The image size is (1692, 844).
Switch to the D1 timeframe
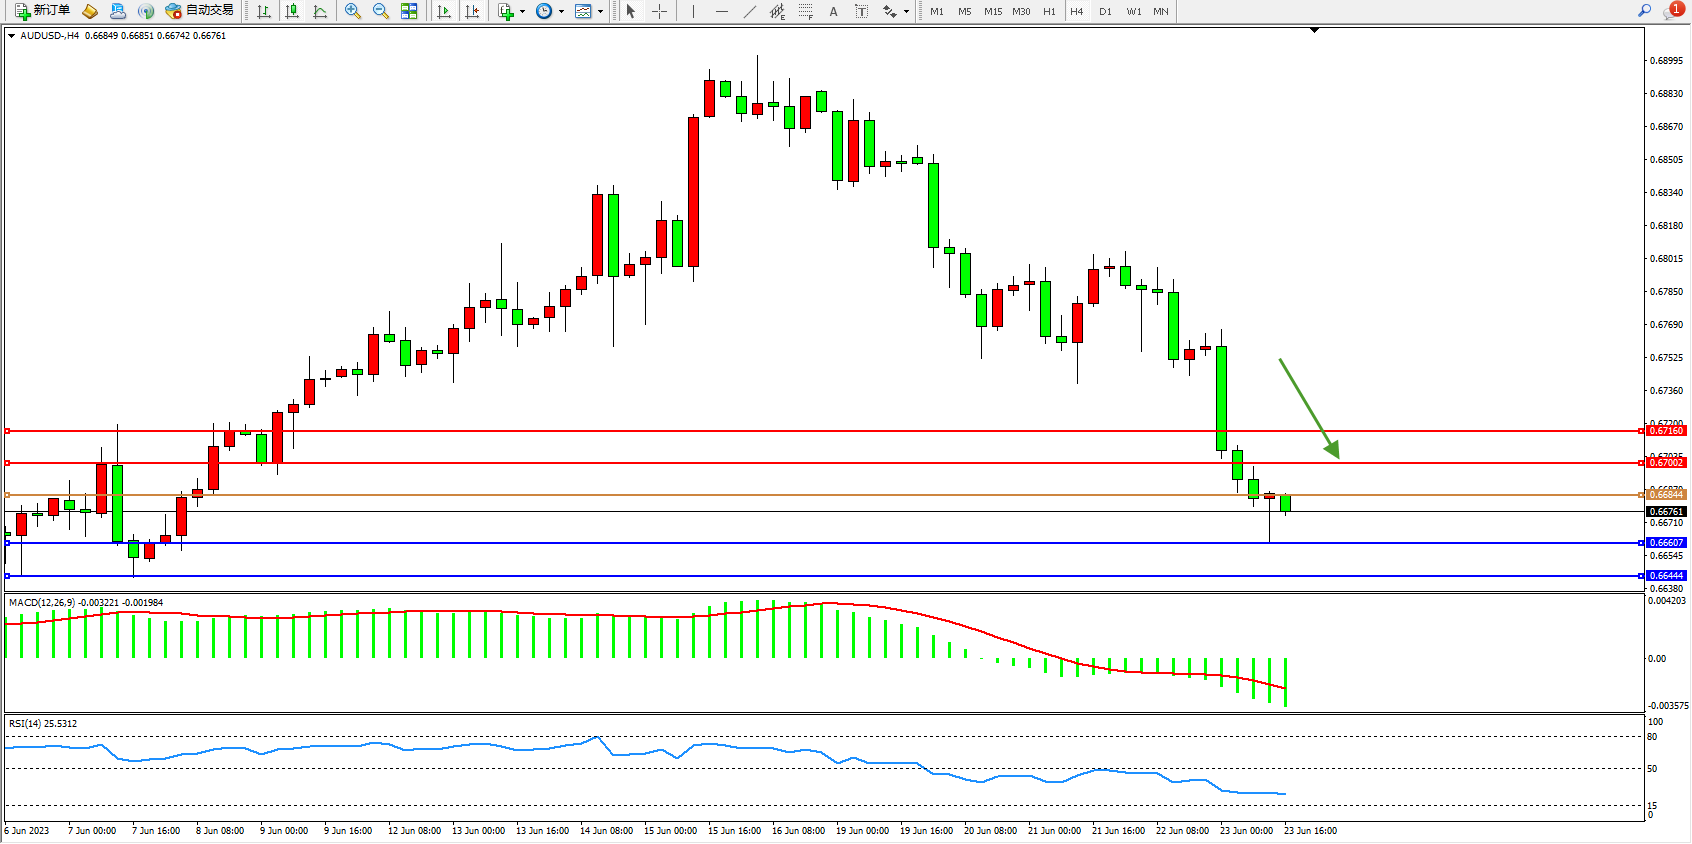pyautogui.click(x=1105, y=12)
